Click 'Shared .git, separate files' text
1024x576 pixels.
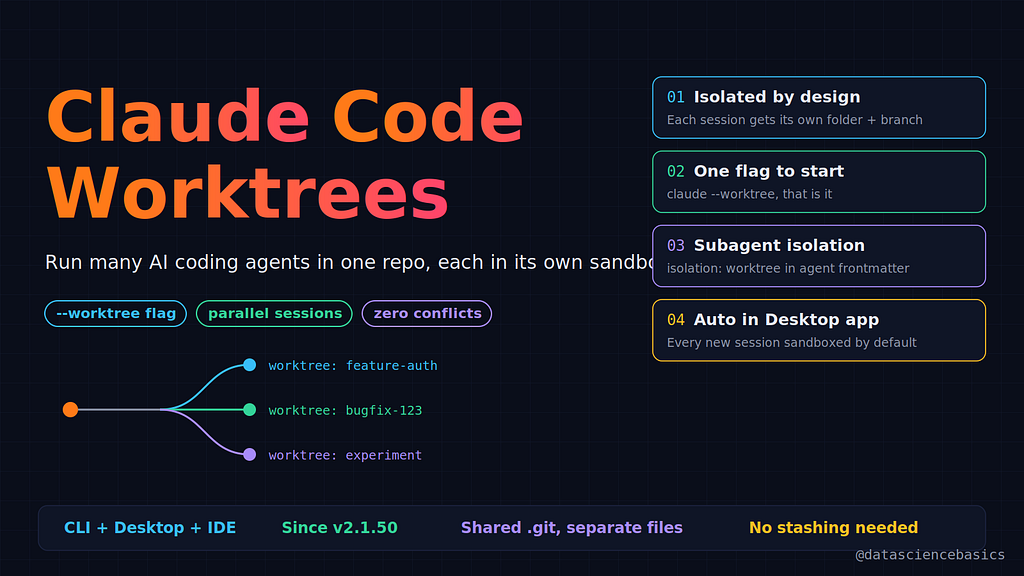[x=572, y=528]
